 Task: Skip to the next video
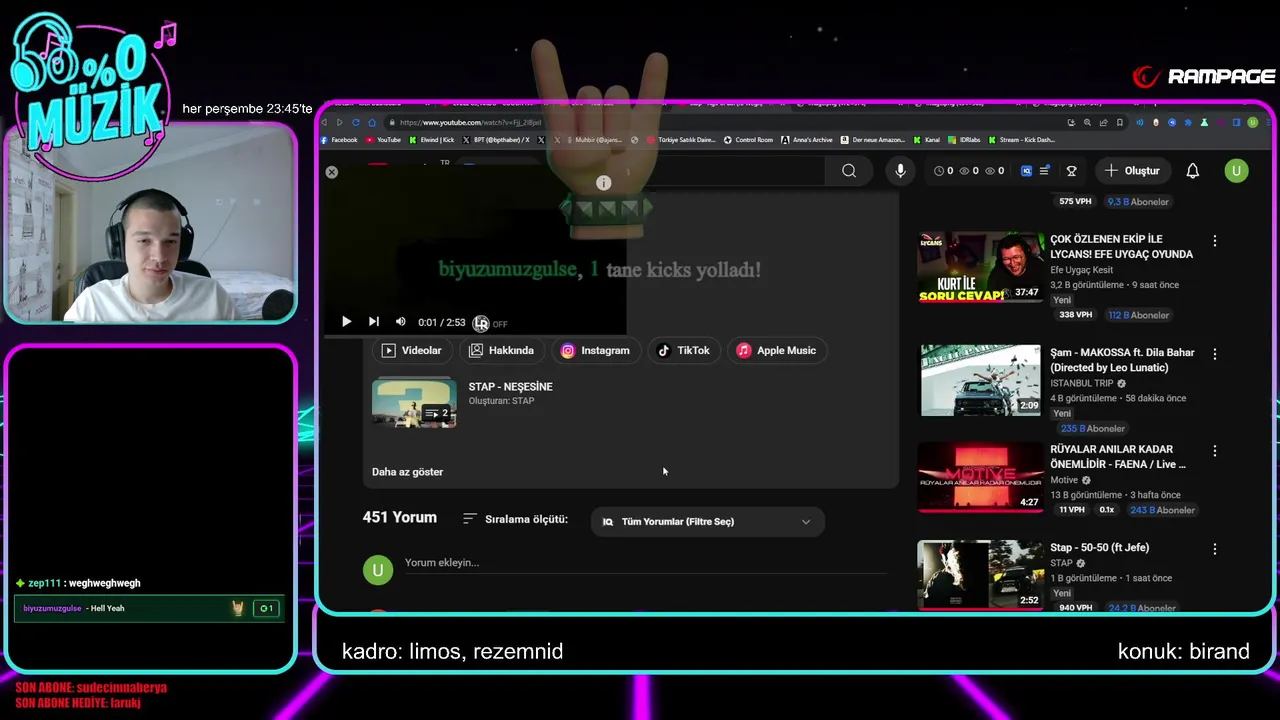tap(373, 322)
